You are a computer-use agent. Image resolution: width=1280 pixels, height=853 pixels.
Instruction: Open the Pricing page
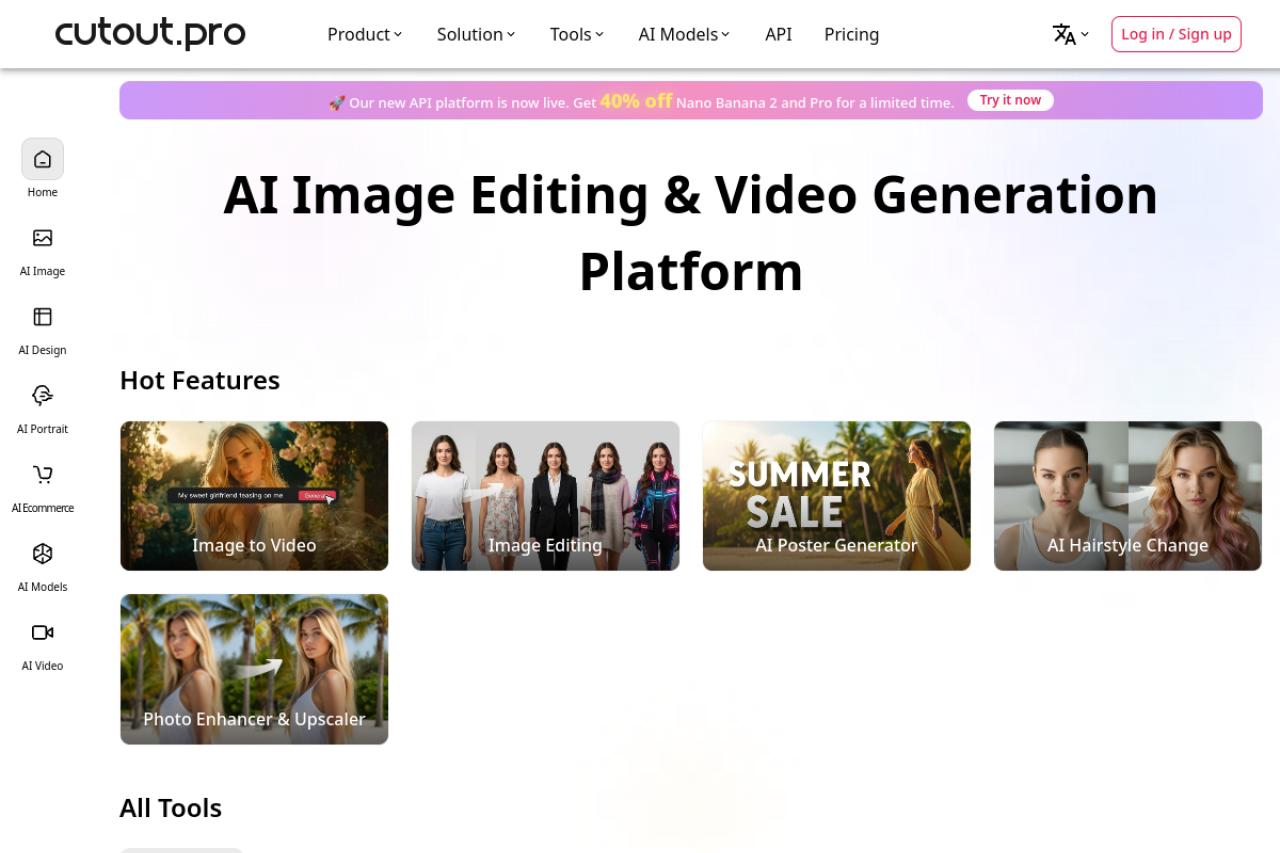(851, 35)
